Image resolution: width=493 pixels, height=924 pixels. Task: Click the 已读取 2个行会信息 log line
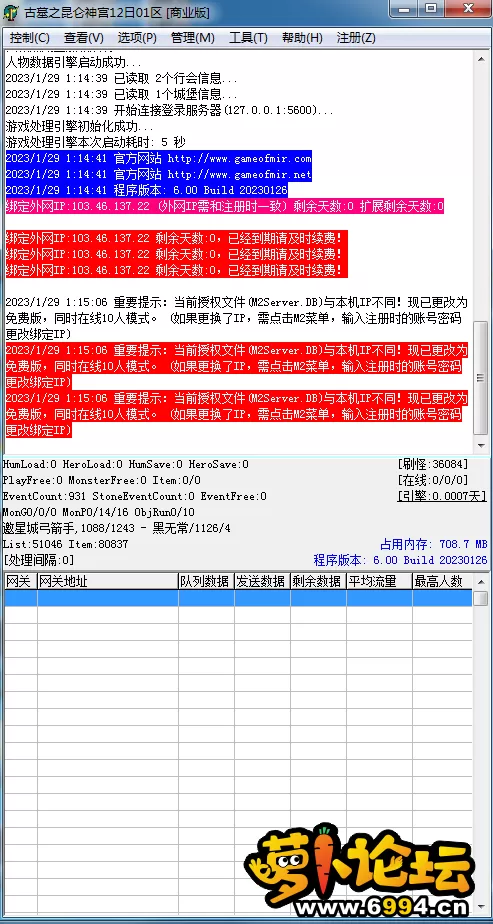122,78
